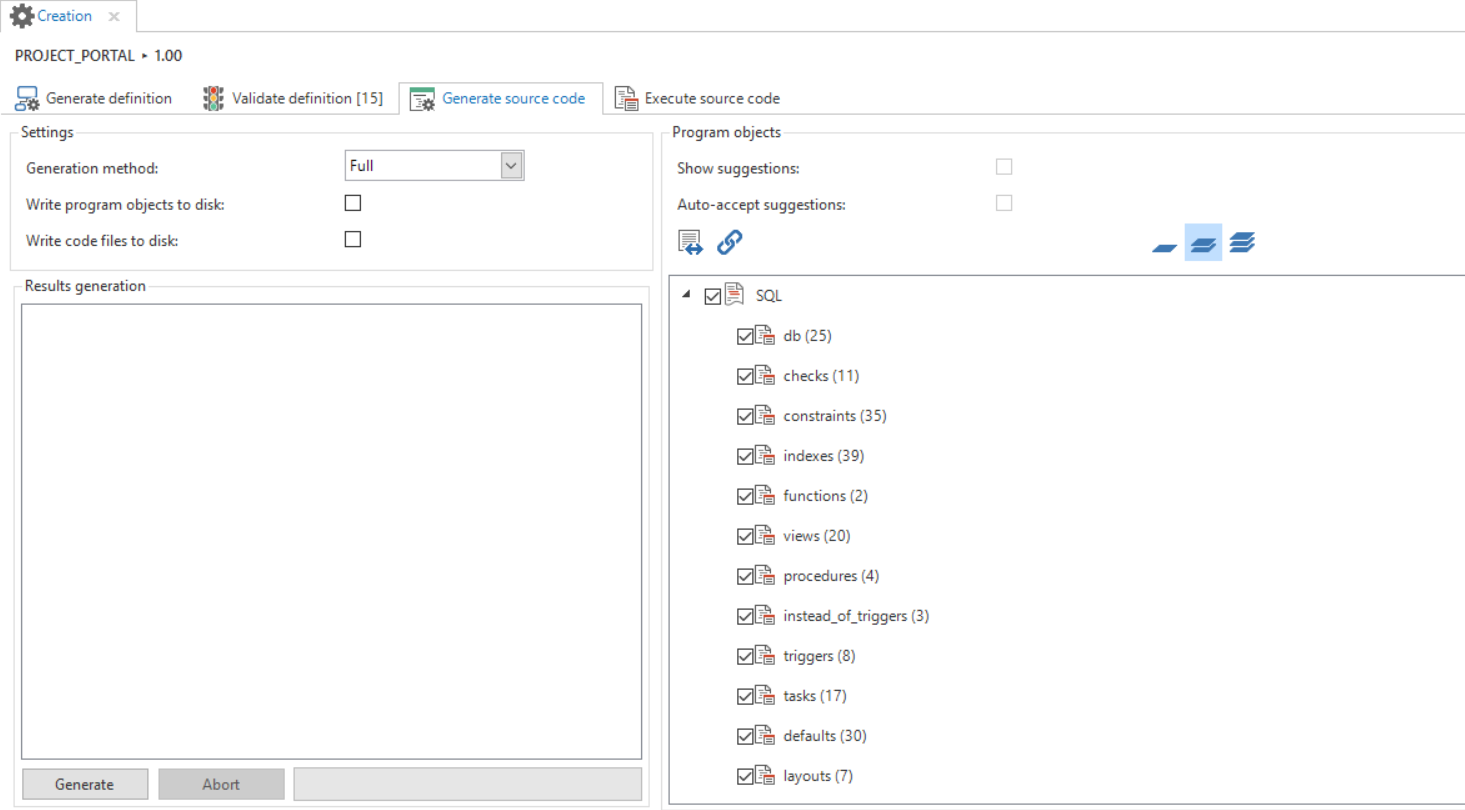Select the three-layer tree level icon

pyautogui.click(x=1242, y=243)
